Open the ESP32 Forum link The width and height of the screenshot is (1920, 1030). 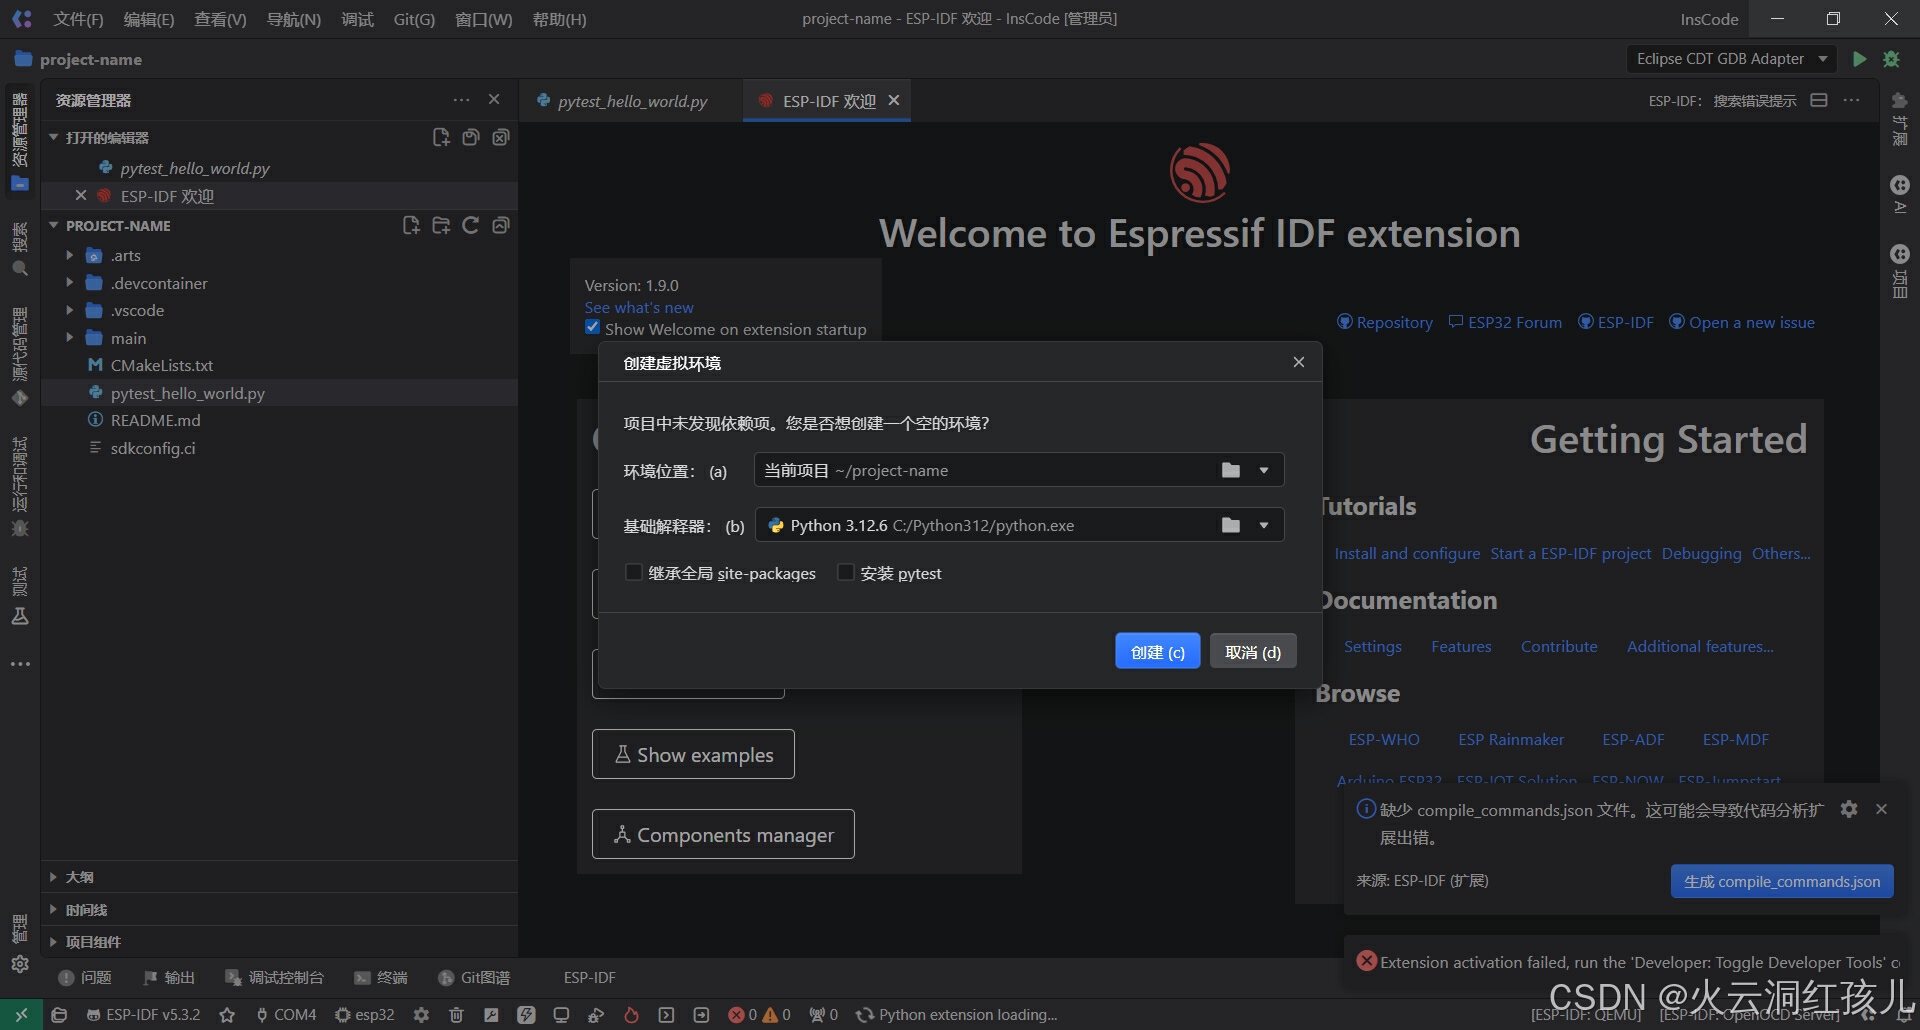(1505, 322)
